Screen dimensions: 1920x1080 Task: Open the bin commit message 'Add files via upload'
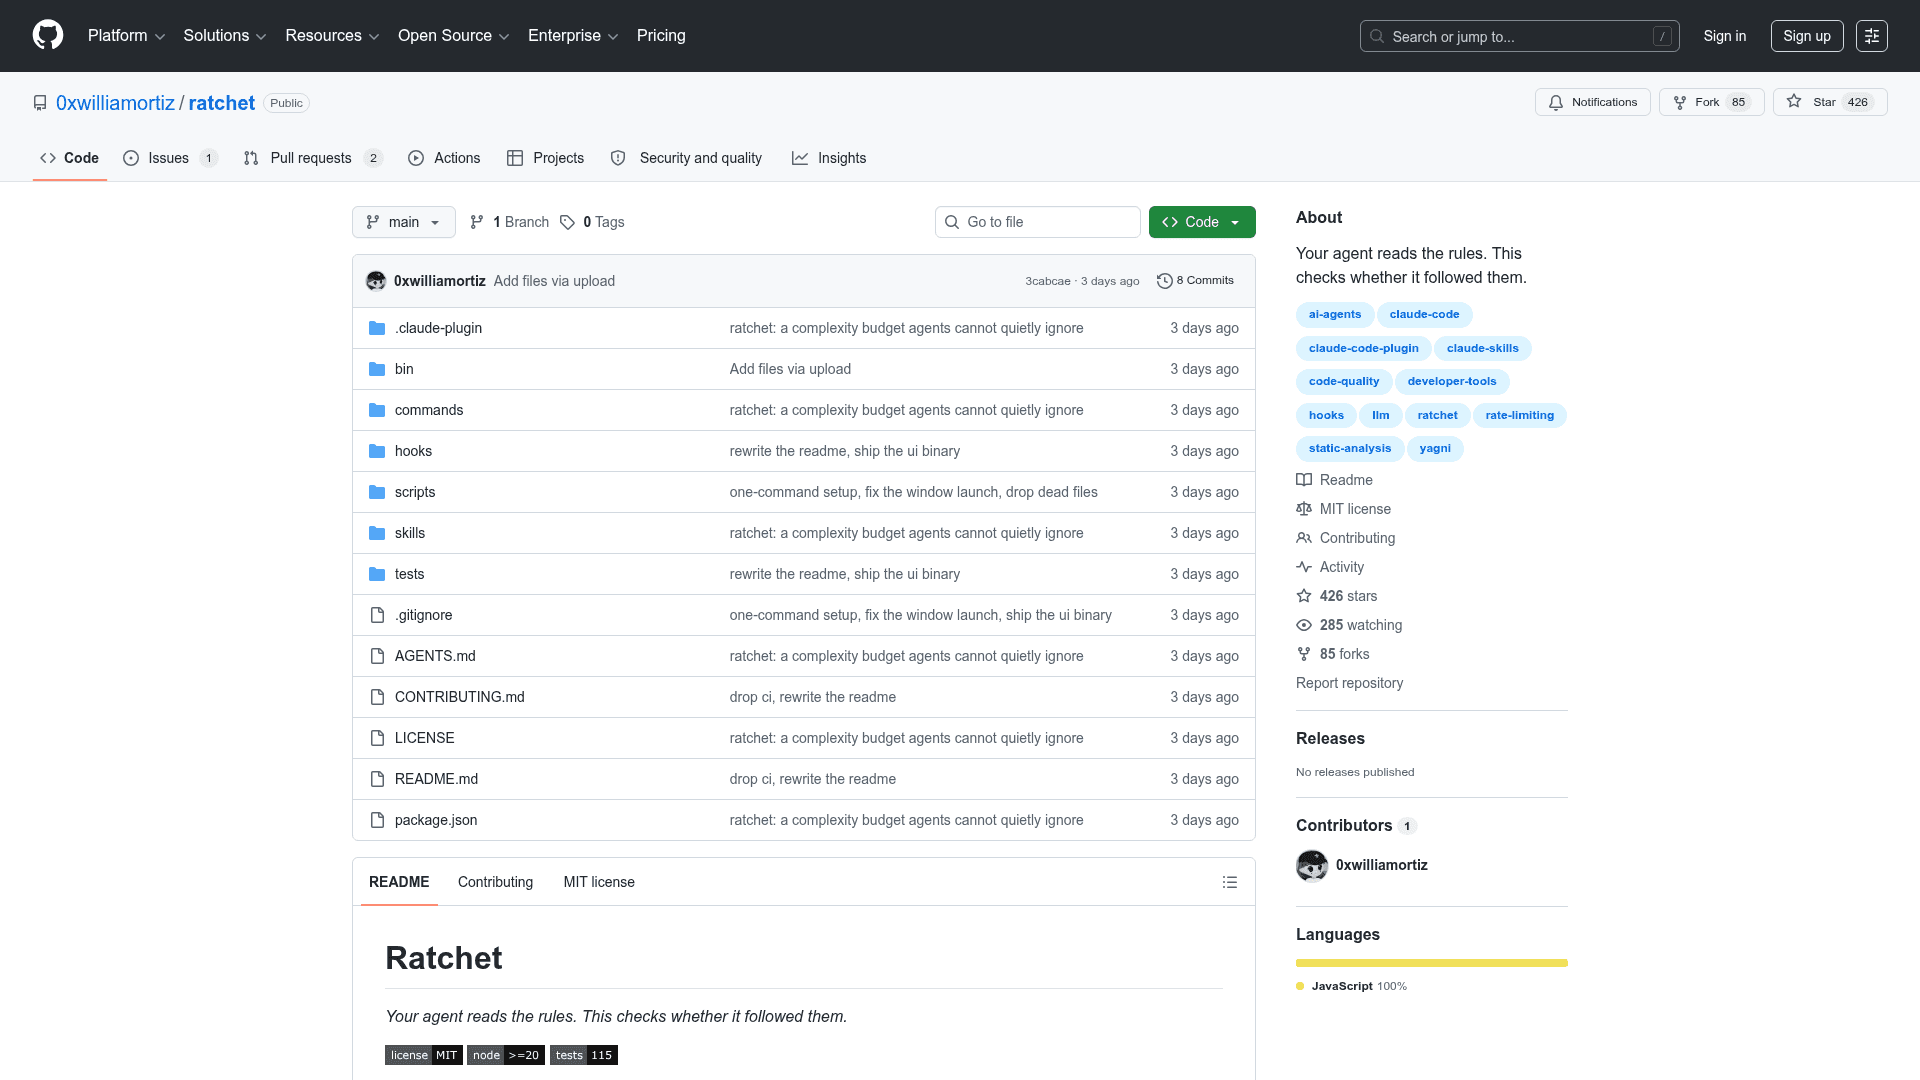click(790, 369)
